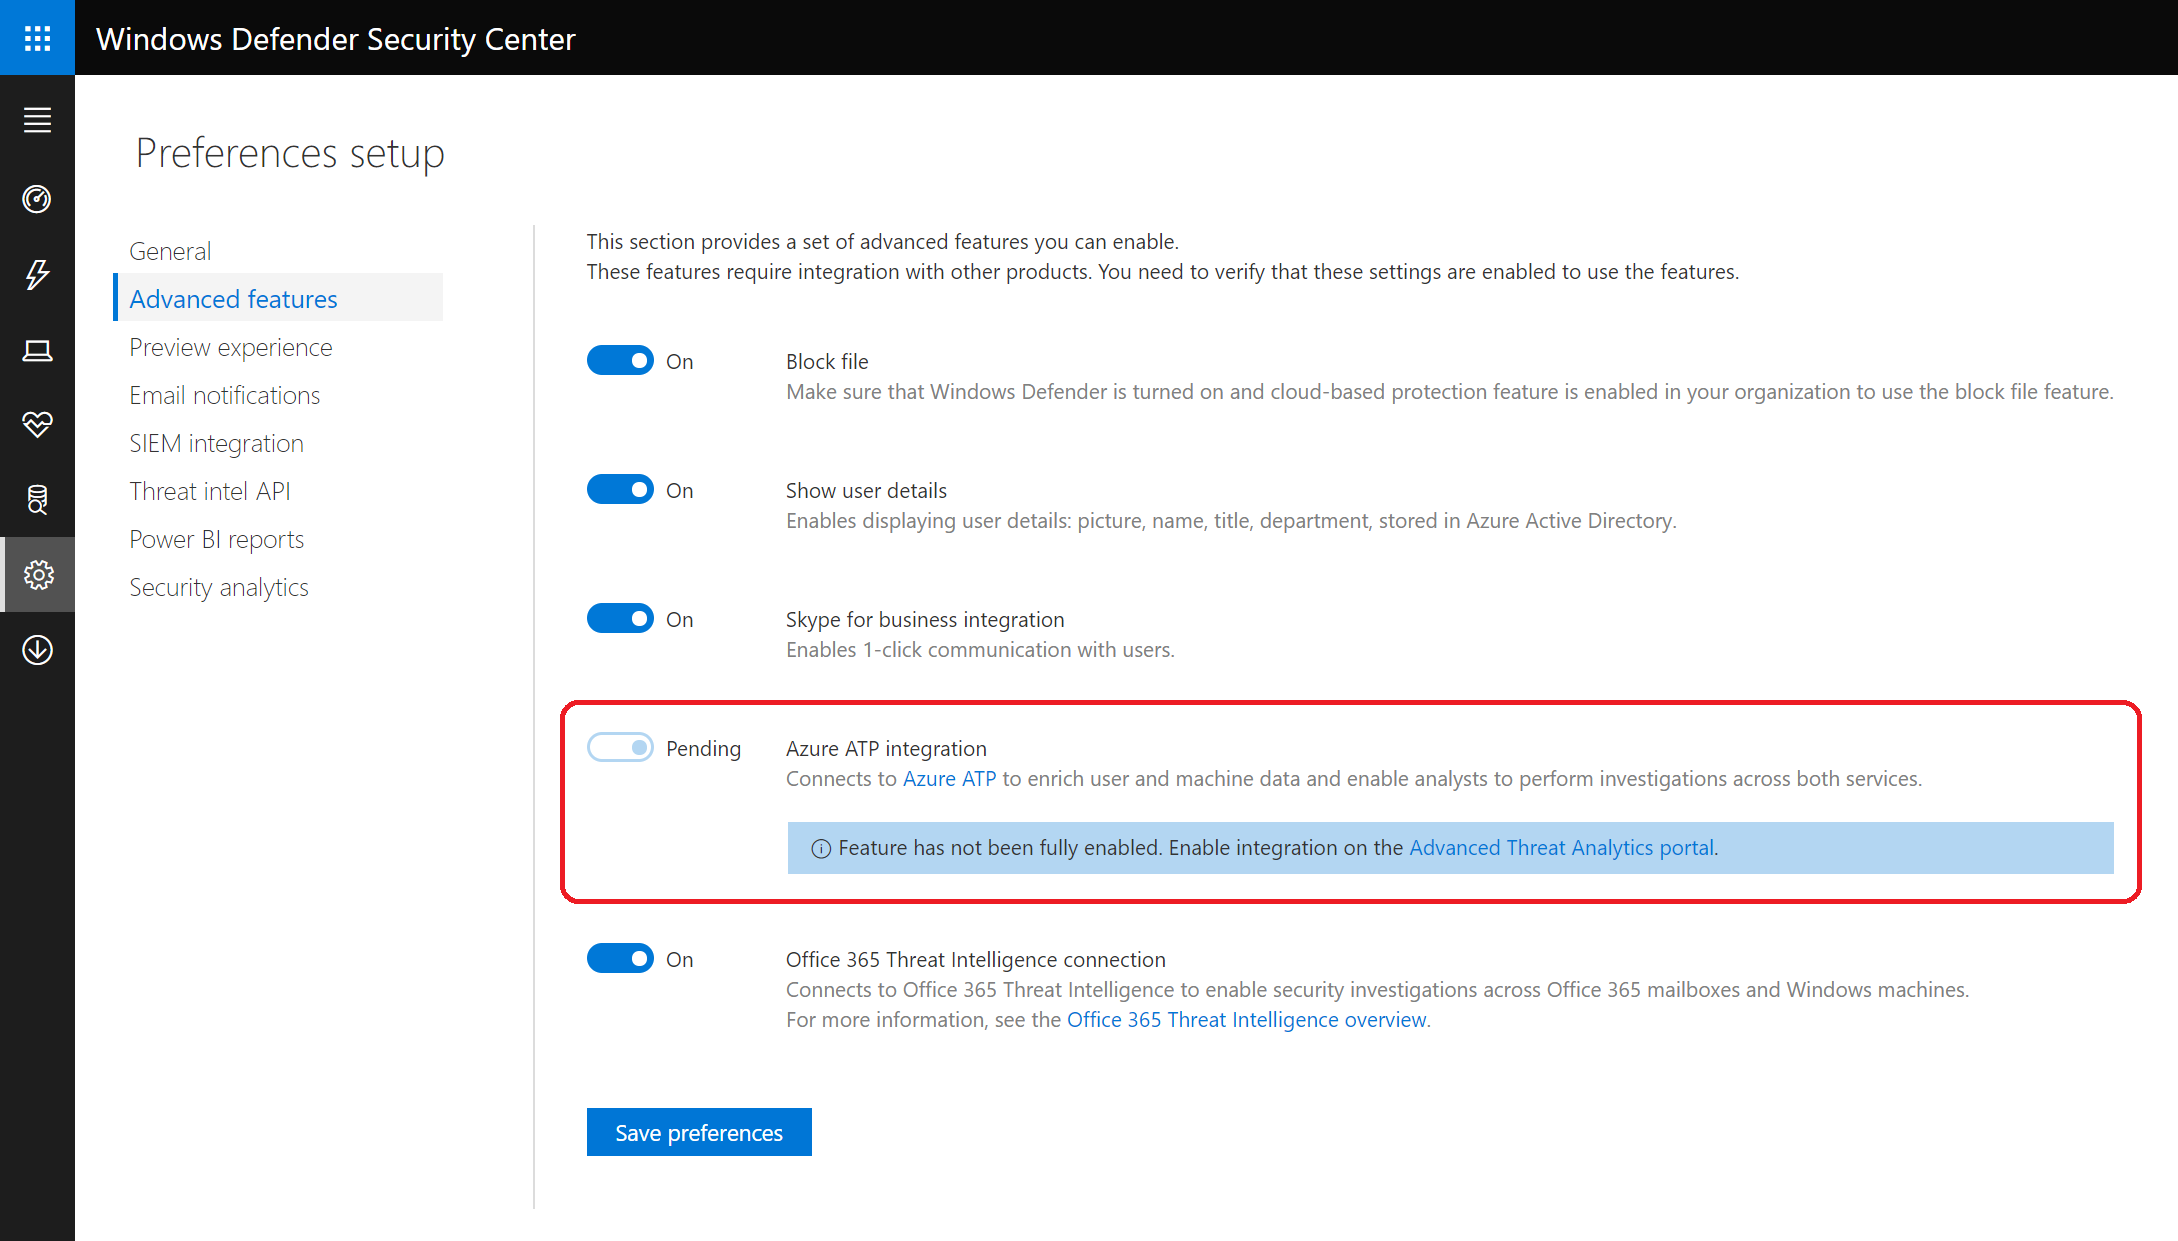Open the machines list laptop icon
Viewport: 2178px width, 1241px height.
[37, 350]
